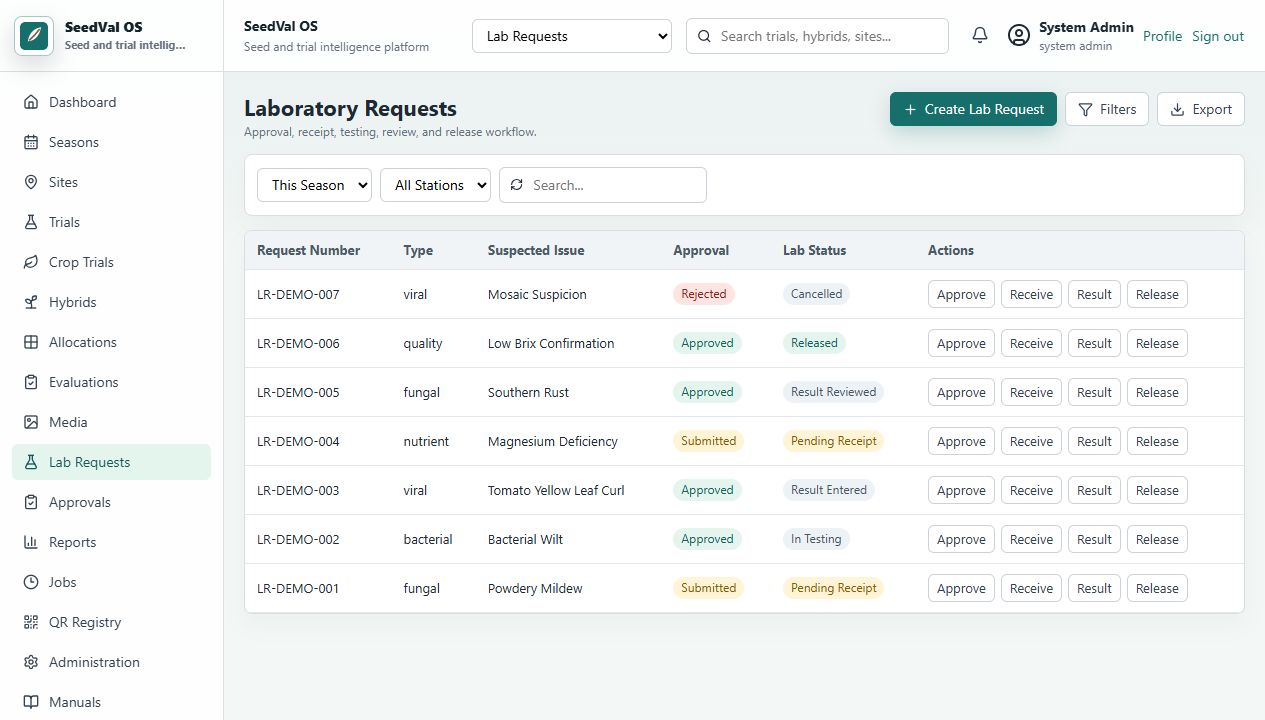Click the Sites map pin icon

31,182
